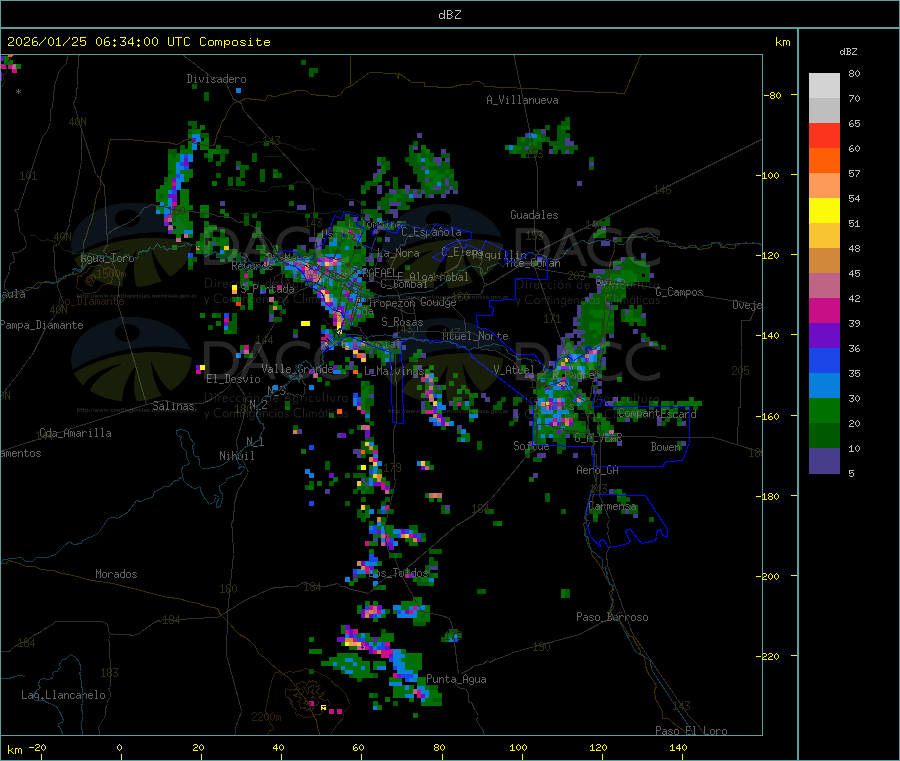Select the green 30 dBZ legend swatch
The width and height of the screenshot is (900, 761).
(x=824, y=410)
